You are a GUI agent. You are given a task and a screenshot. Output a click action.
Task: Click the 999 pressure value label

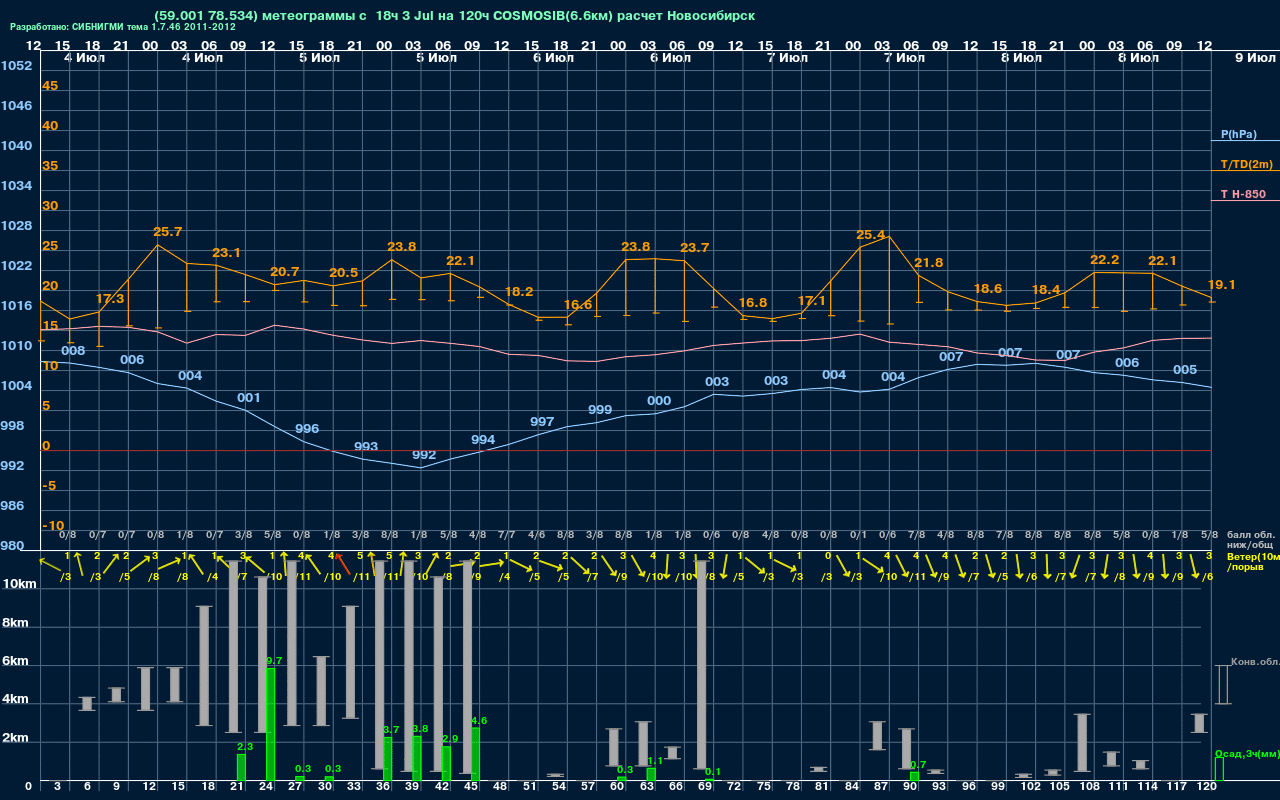[600, 410]
